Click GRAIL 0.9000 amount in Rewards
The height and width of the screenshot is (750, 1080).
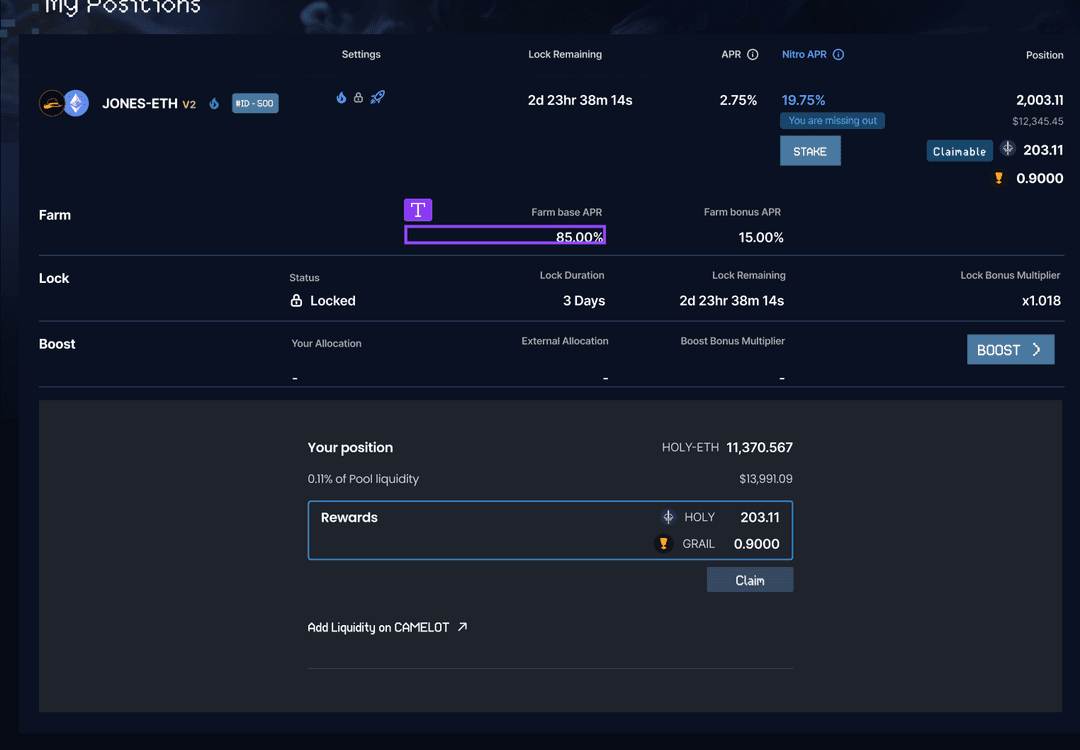[x=756, y=544]
